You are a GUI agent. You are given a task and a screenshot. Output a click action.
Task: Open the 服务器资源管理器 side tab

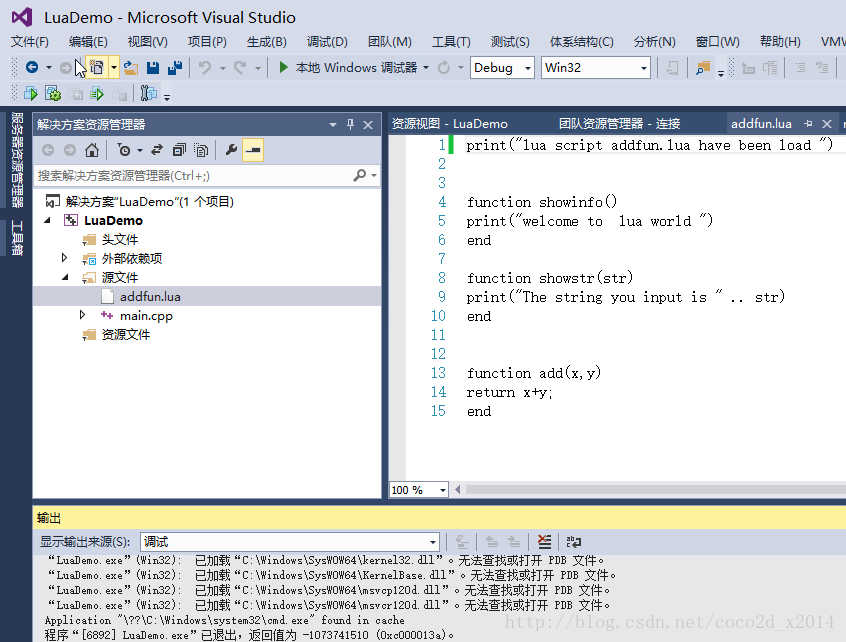click(17, 159)
